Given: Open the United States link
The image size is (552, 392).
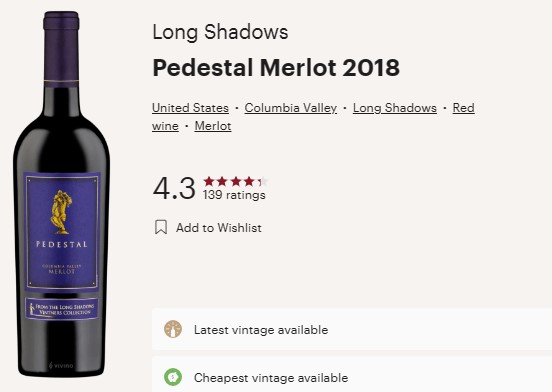Looking at the screenshot, I should click(190, 108).
